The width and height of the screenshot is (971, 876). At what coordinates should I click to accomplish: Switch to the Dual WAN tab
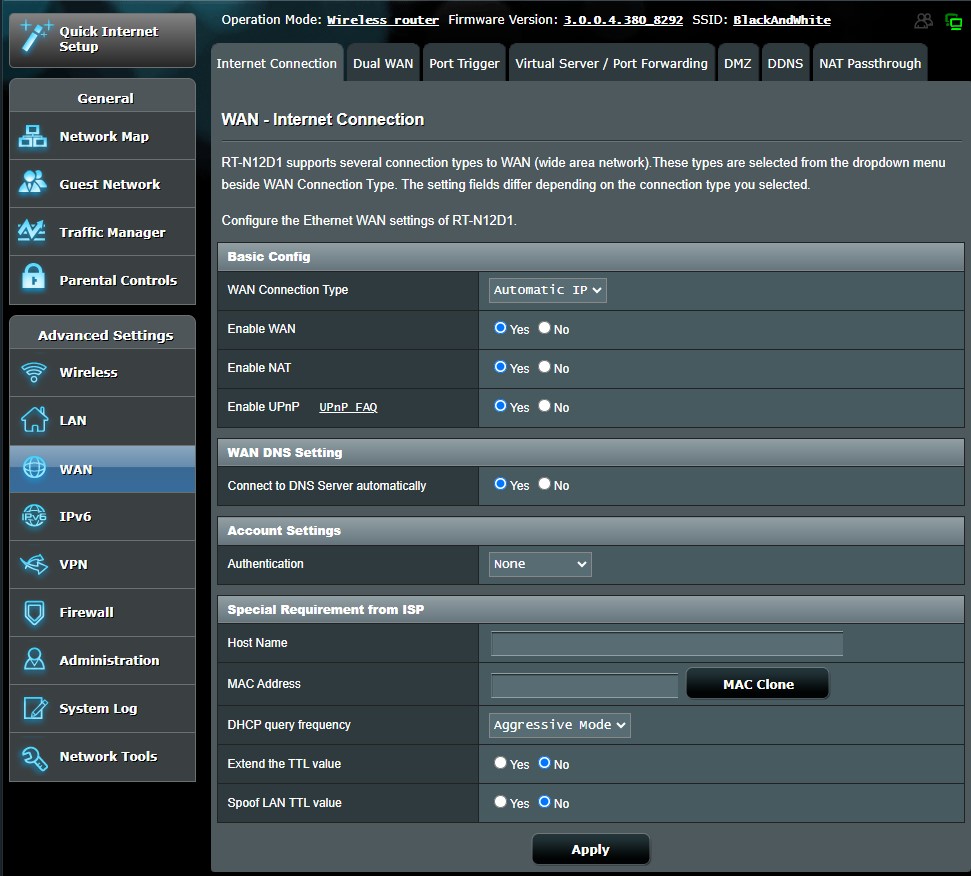(383, 63)
